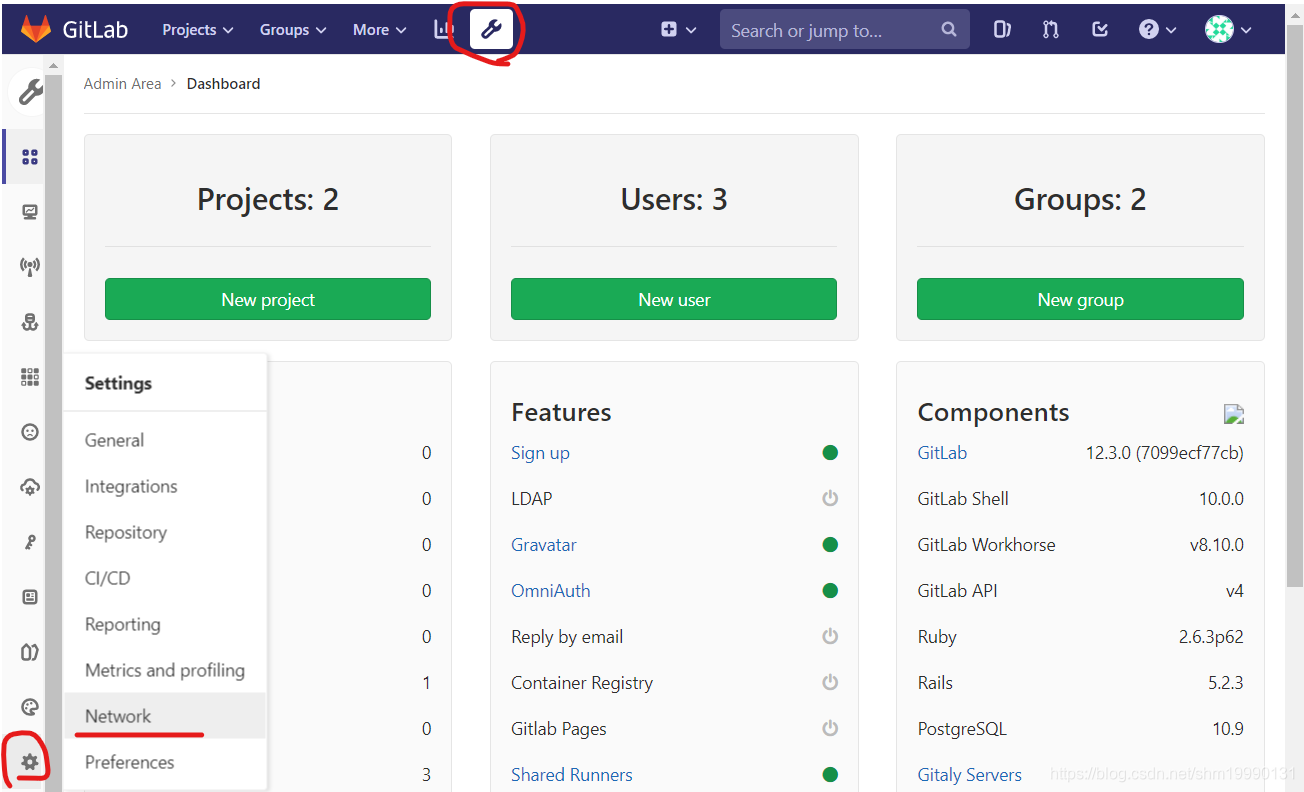Screen dimensions: 1304x792
Task: Open the Service Templates icon in sidebar
Action: [x=30, y=597]
